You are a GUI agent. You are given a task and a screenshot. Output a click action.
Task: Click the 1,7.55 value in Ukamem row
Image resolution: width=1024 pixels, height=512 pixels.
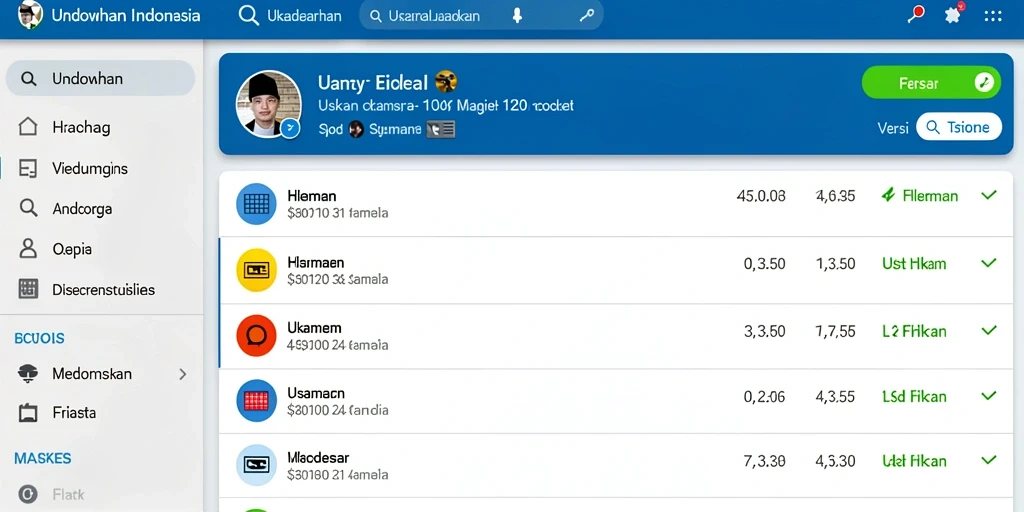tap(835, 331)
